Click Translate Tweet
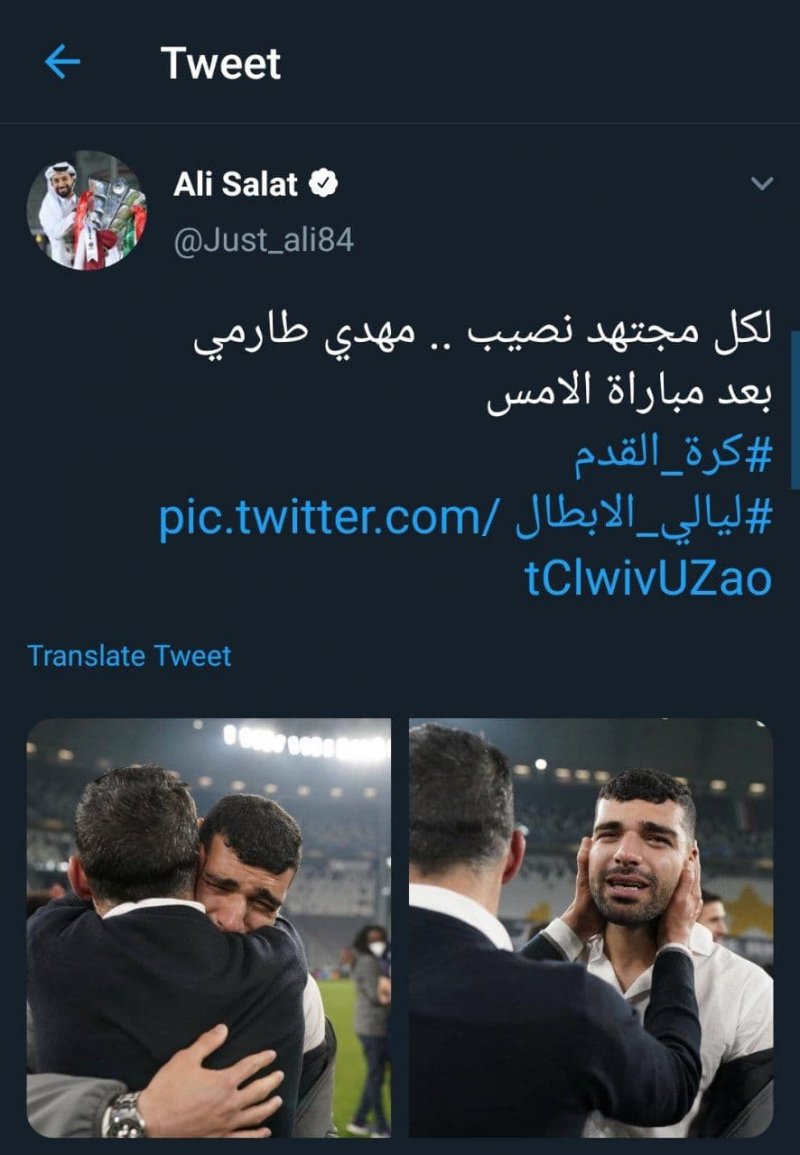Image resolution: width=800 pixels, height=1155 pixels. (x=129, y=656)
